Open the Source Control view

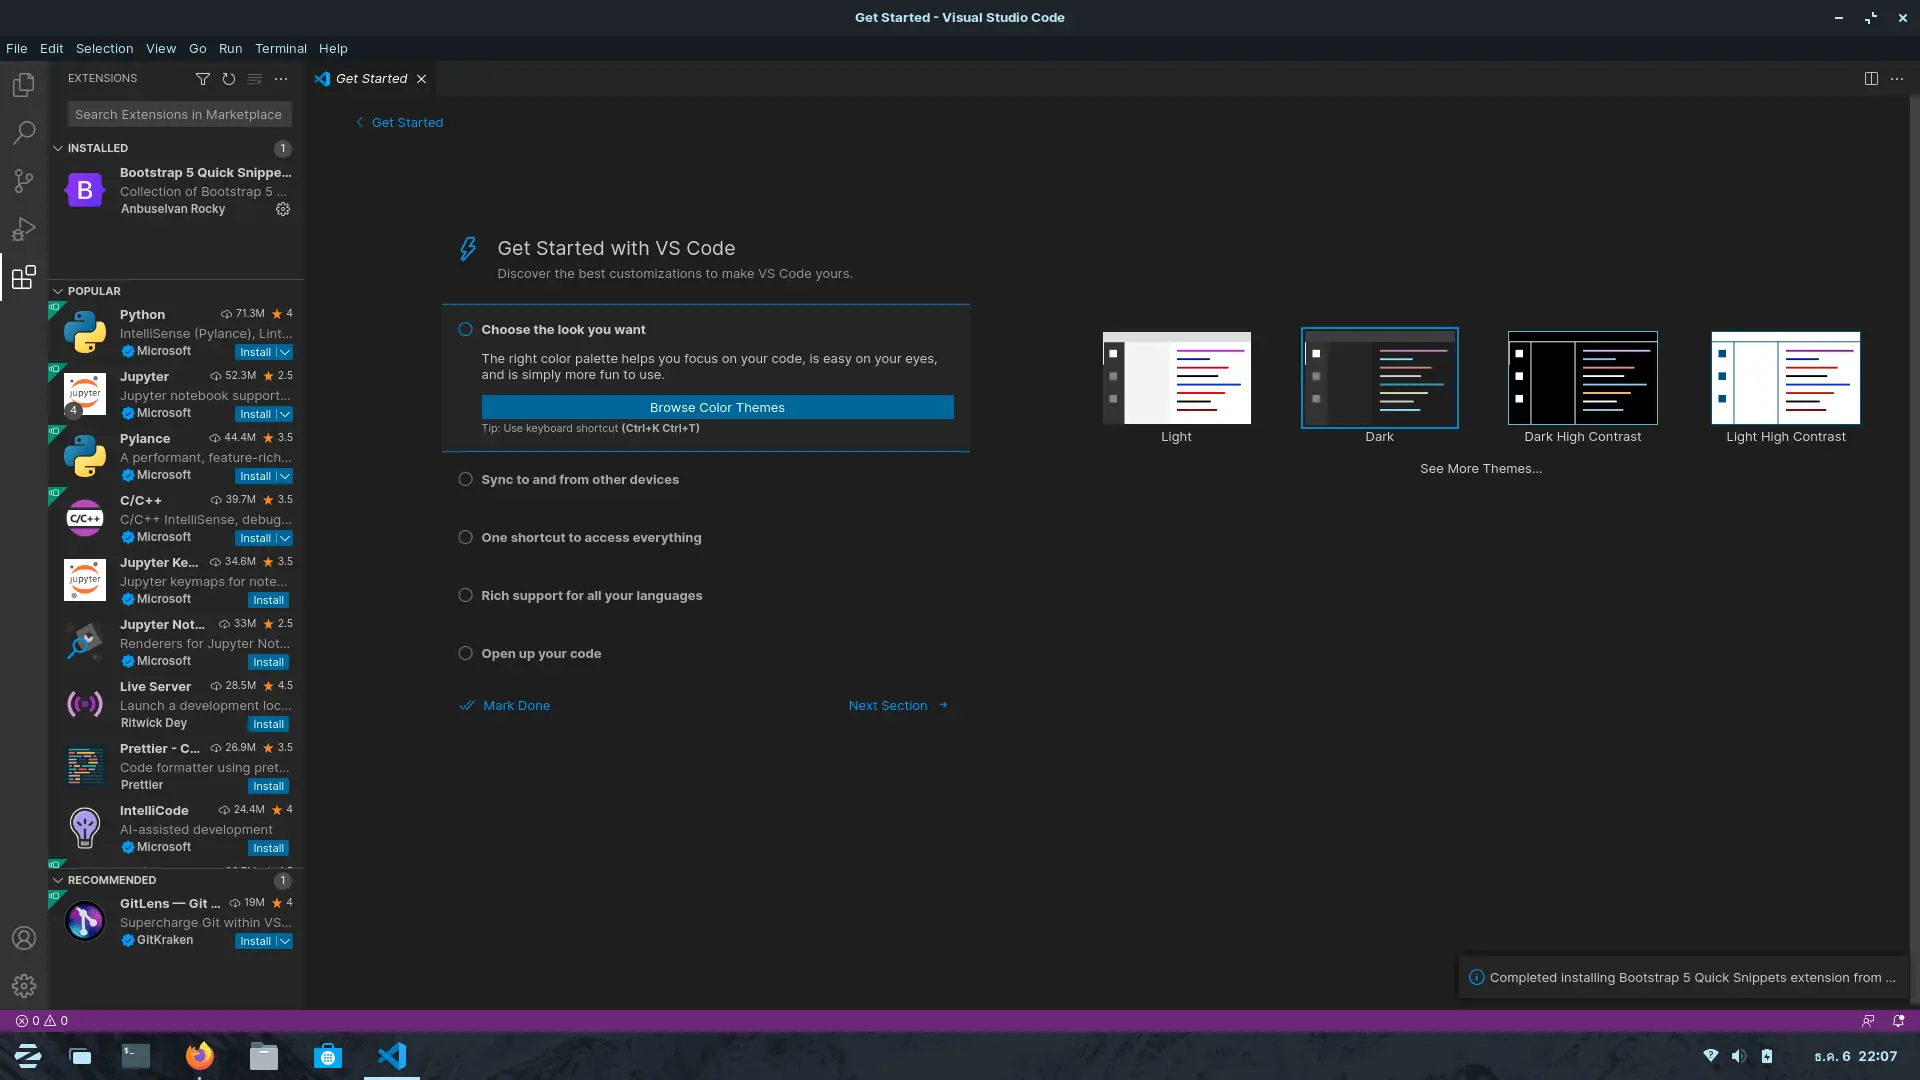pyautogui.click(x=24, y=181)
